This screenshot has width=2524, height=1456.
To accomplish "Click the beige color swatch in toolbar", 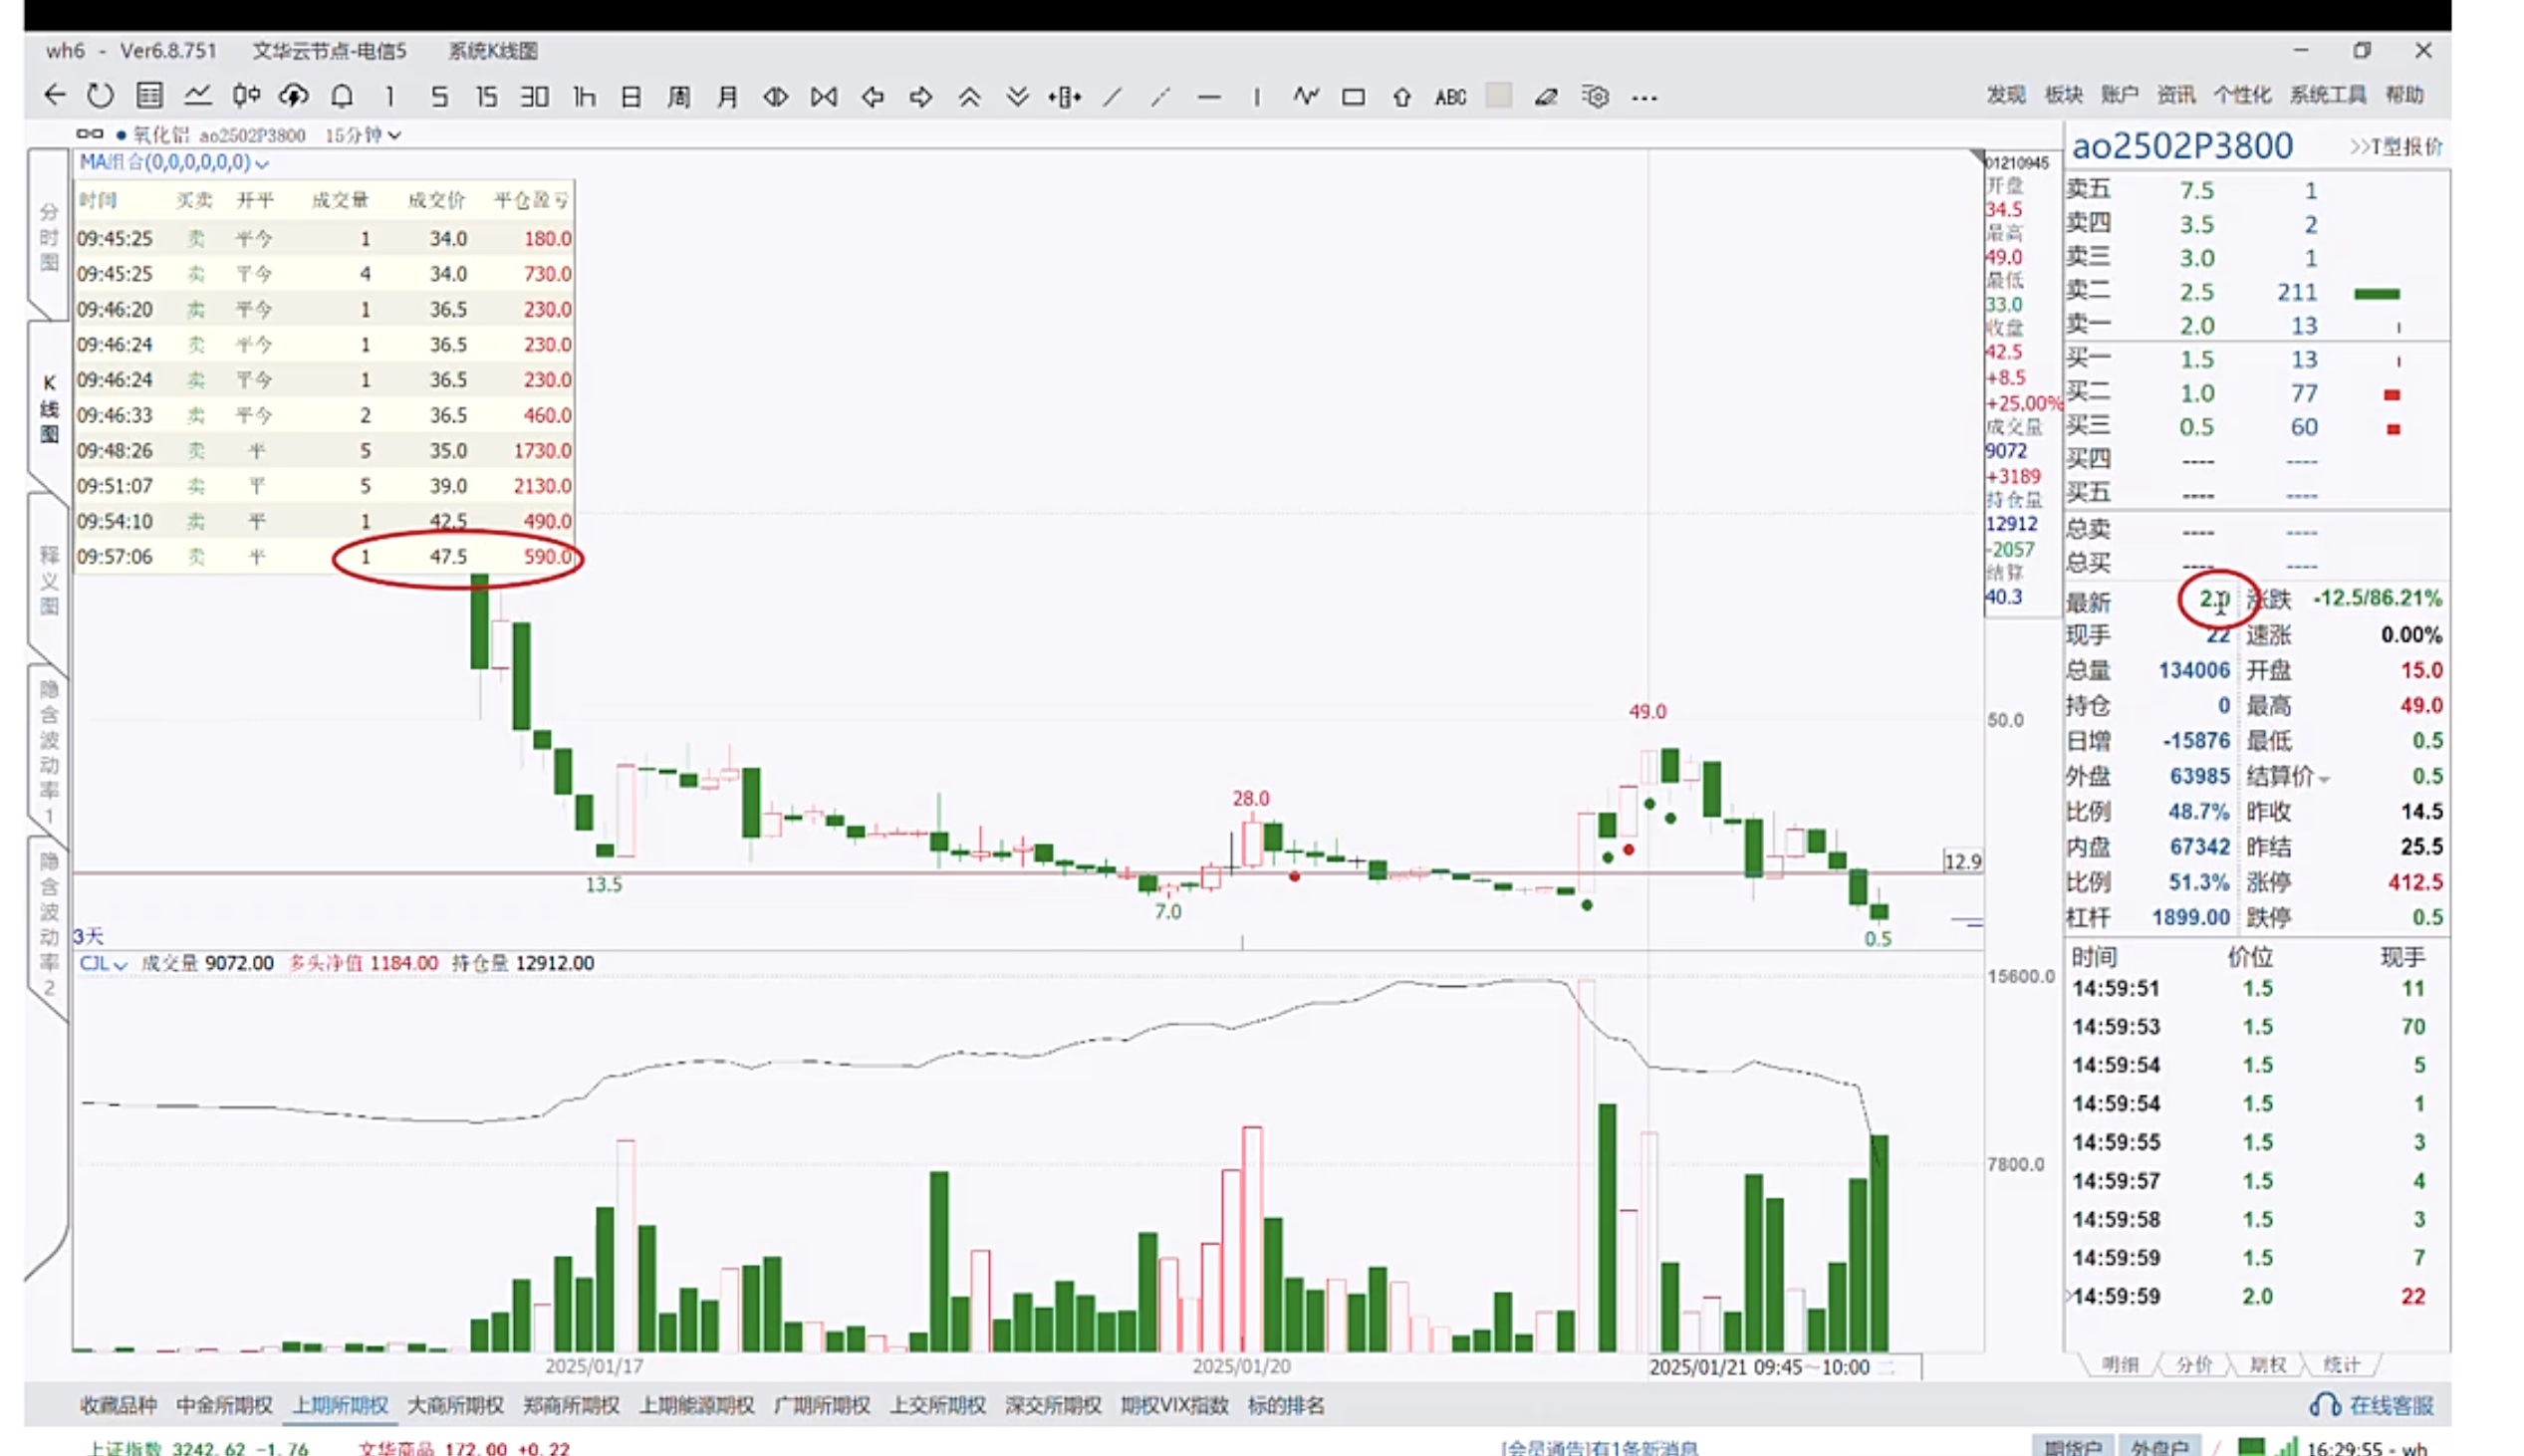I will (1498, 96).
